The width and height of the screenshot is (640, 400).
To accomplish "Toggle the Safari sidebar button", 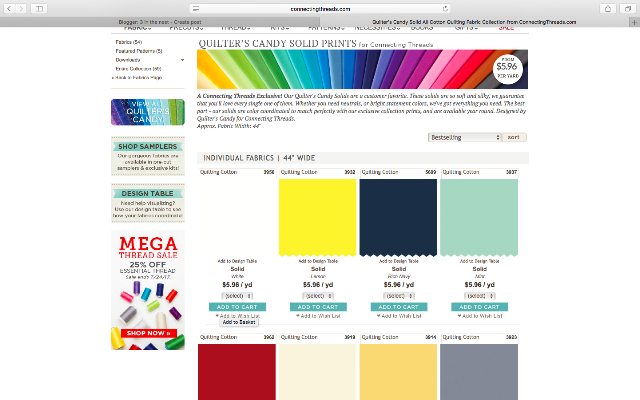I will point(39,8).
